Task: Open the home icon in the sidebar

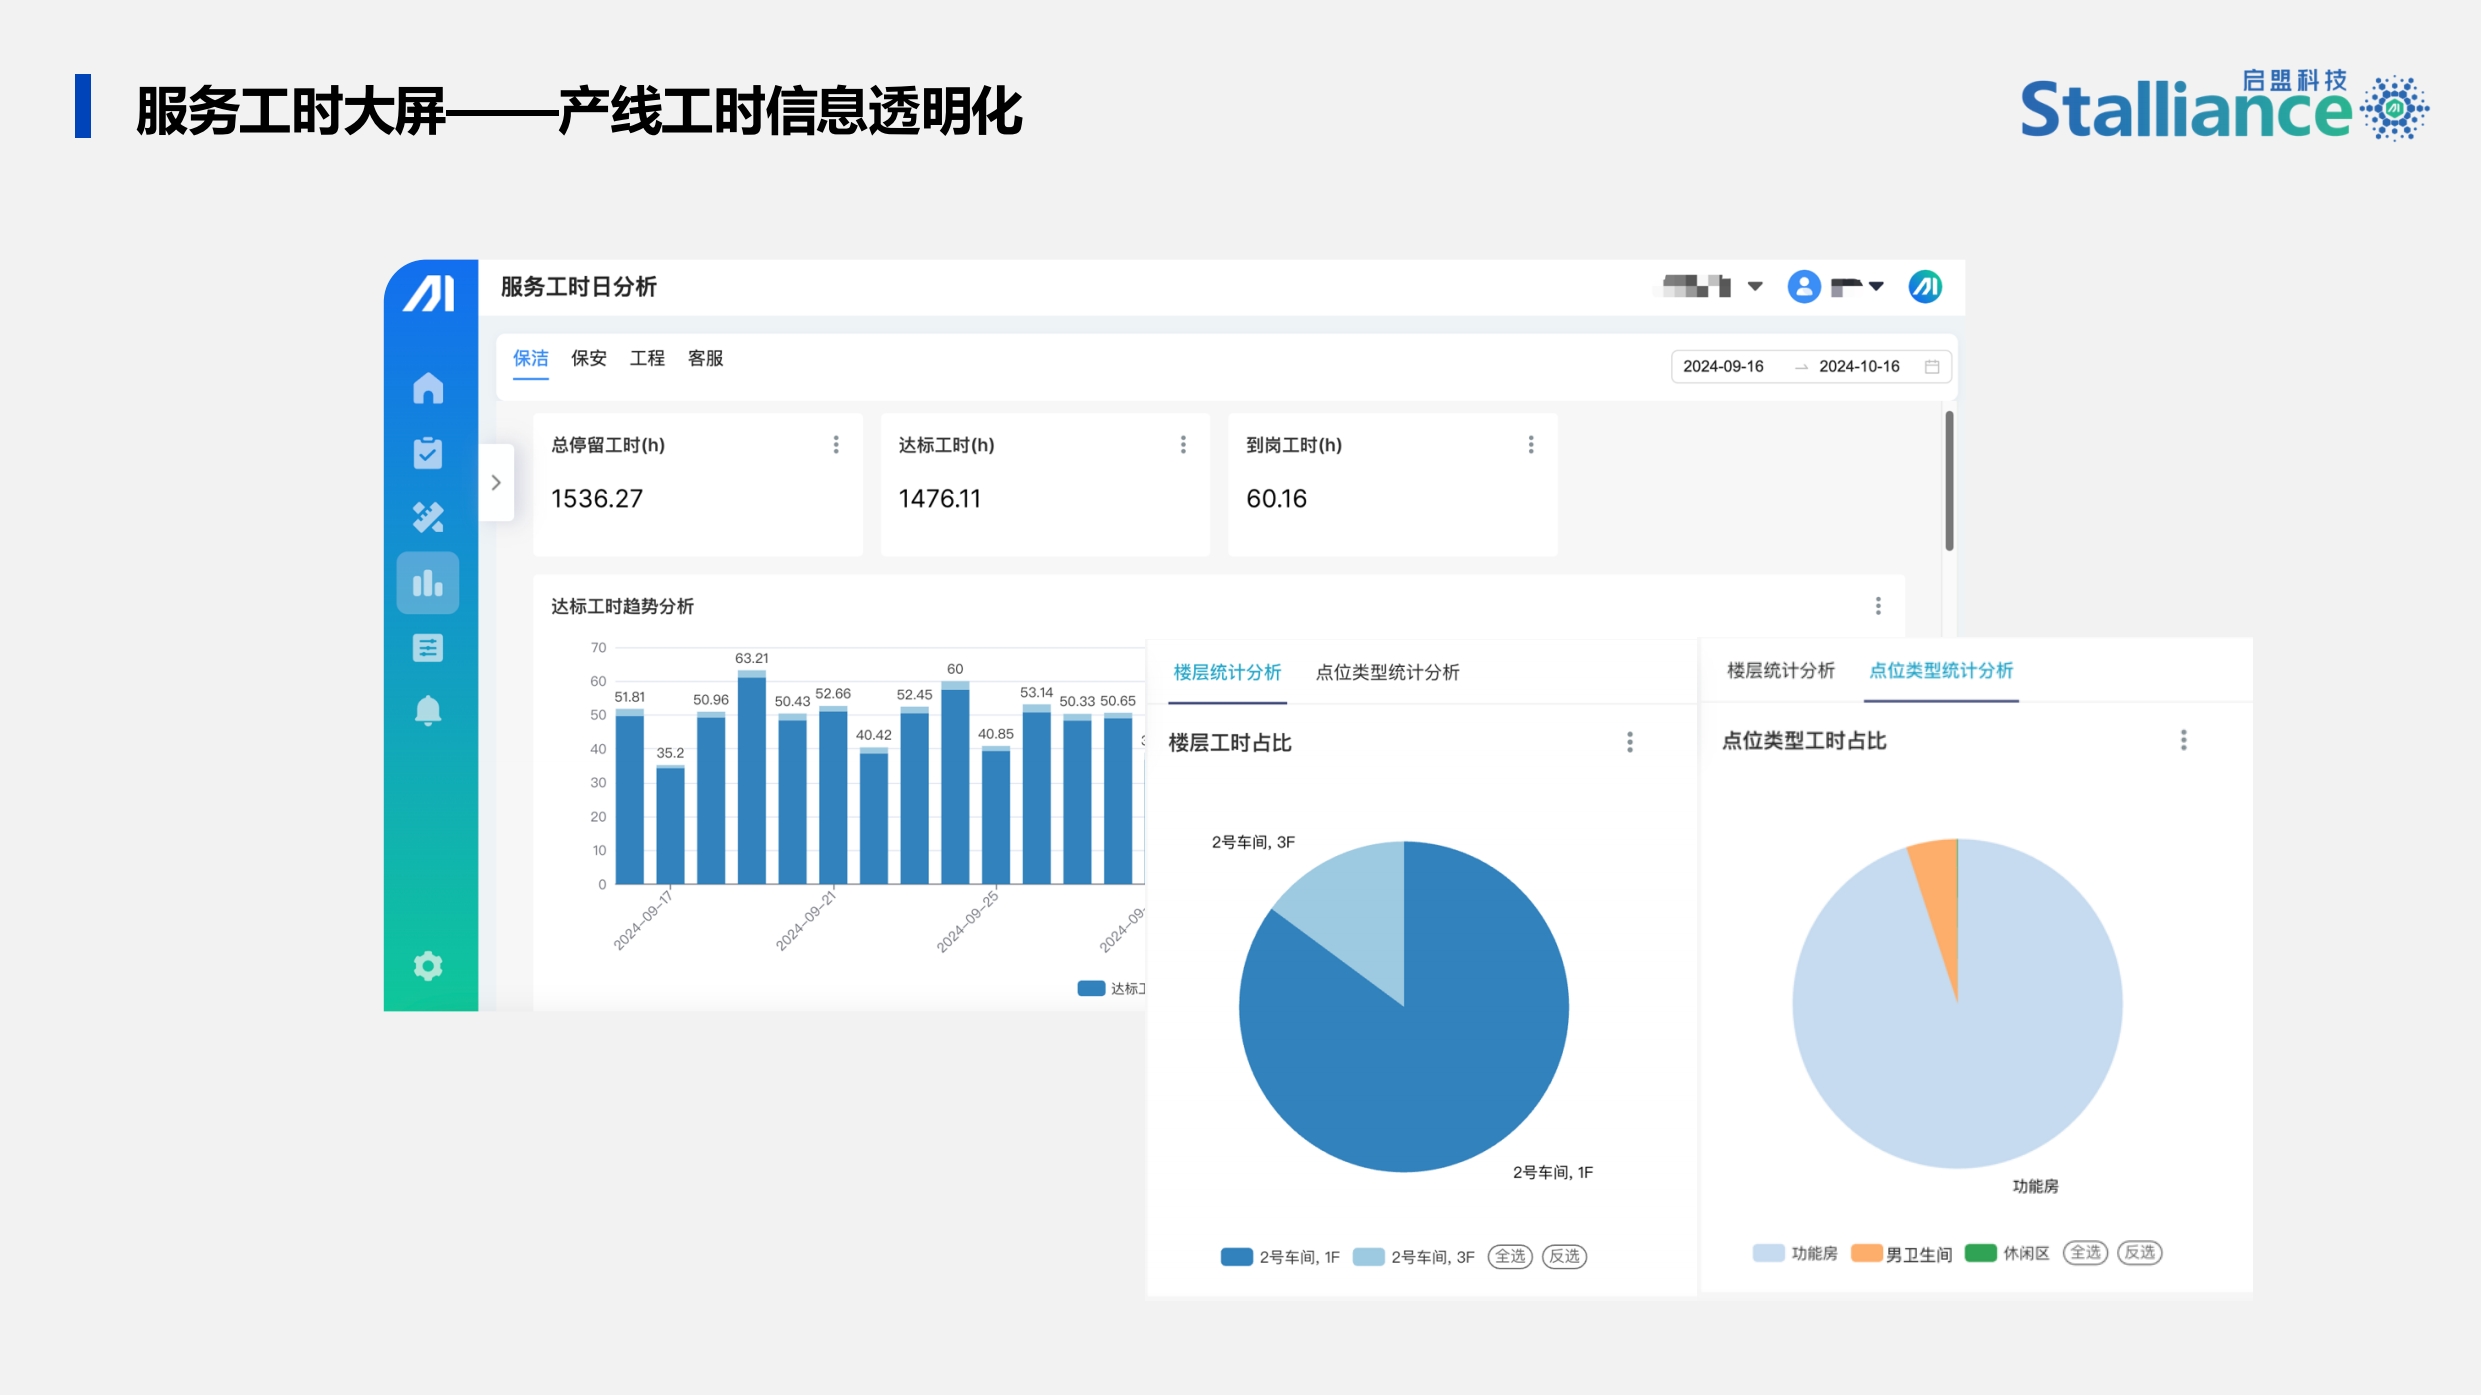Action: [428, 388]
